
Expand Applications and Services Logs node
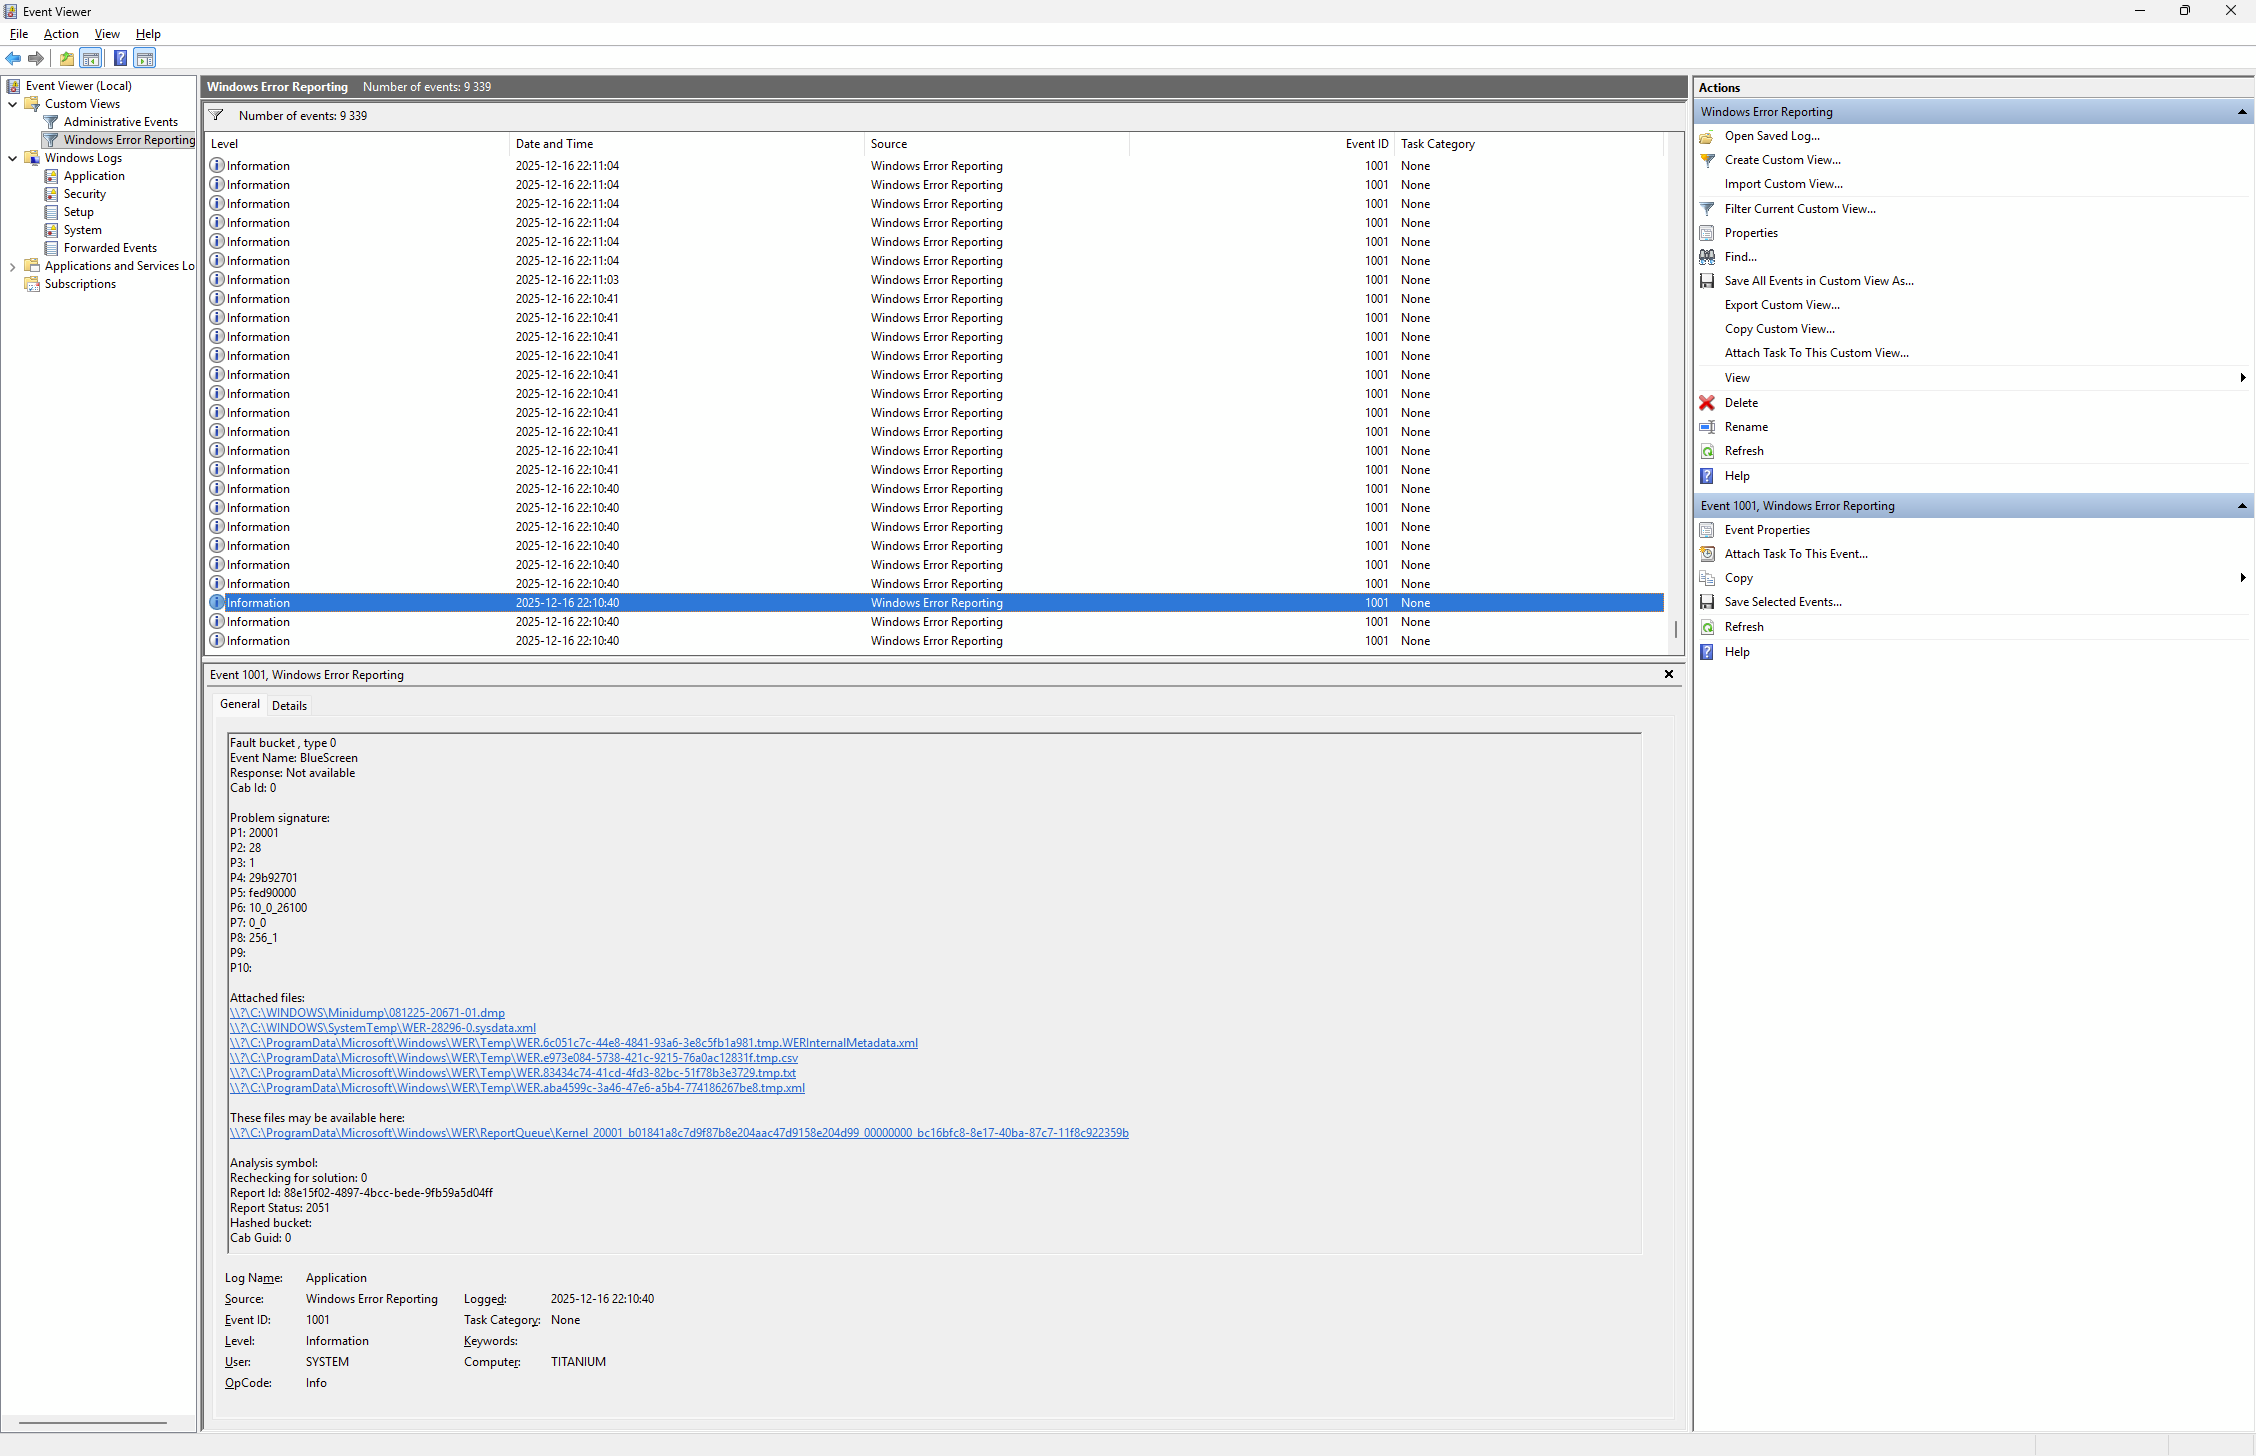click(x=12, y=266)
